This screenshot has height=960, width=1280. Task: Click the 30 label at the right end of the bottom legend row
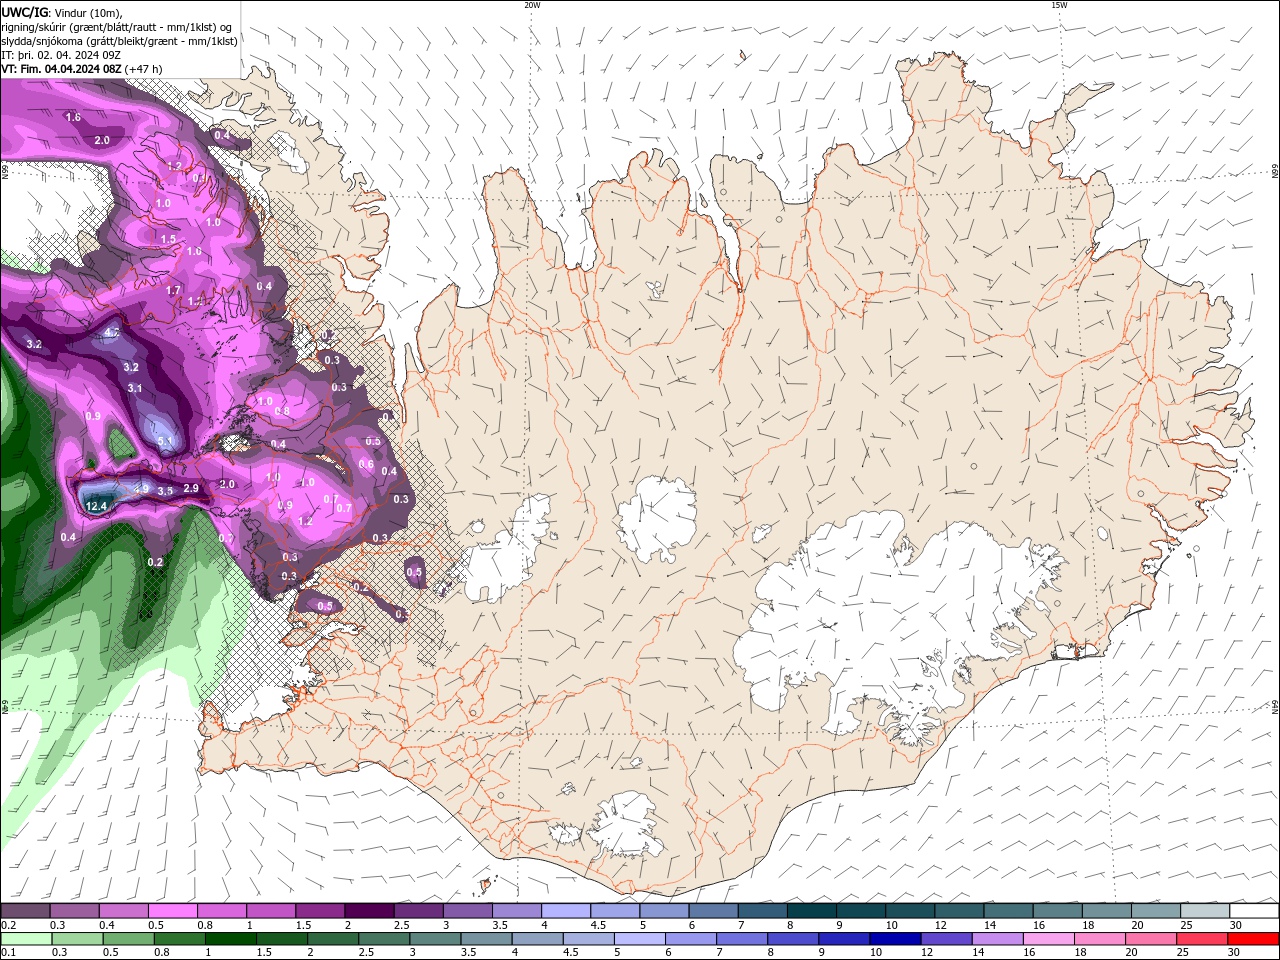coord(1233,953)
